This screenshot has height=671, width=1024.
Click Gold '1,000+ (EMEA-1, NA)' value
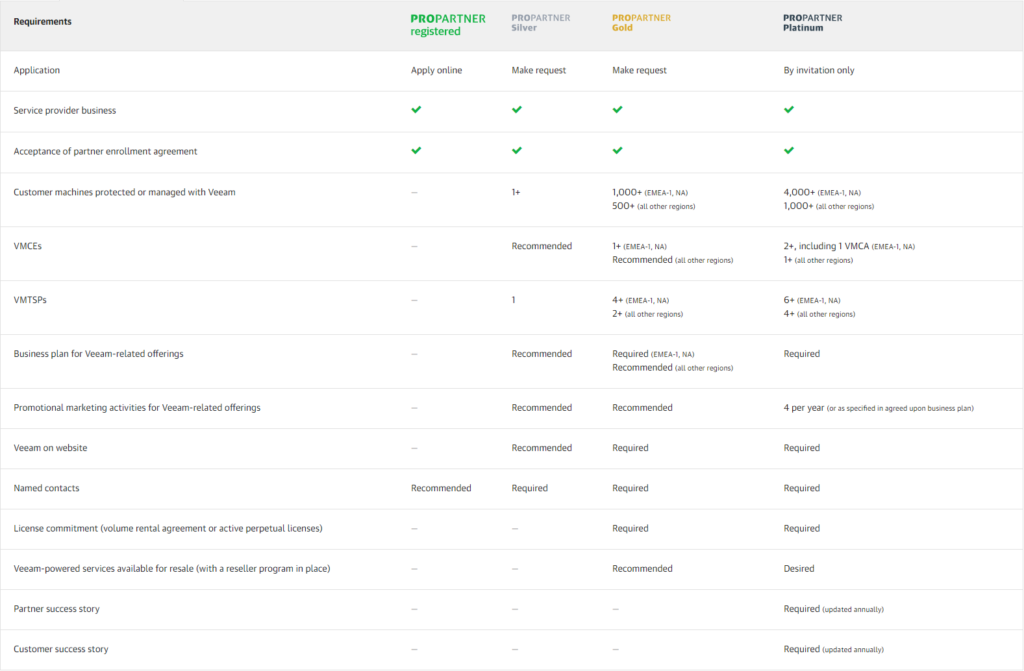[650, 192]
